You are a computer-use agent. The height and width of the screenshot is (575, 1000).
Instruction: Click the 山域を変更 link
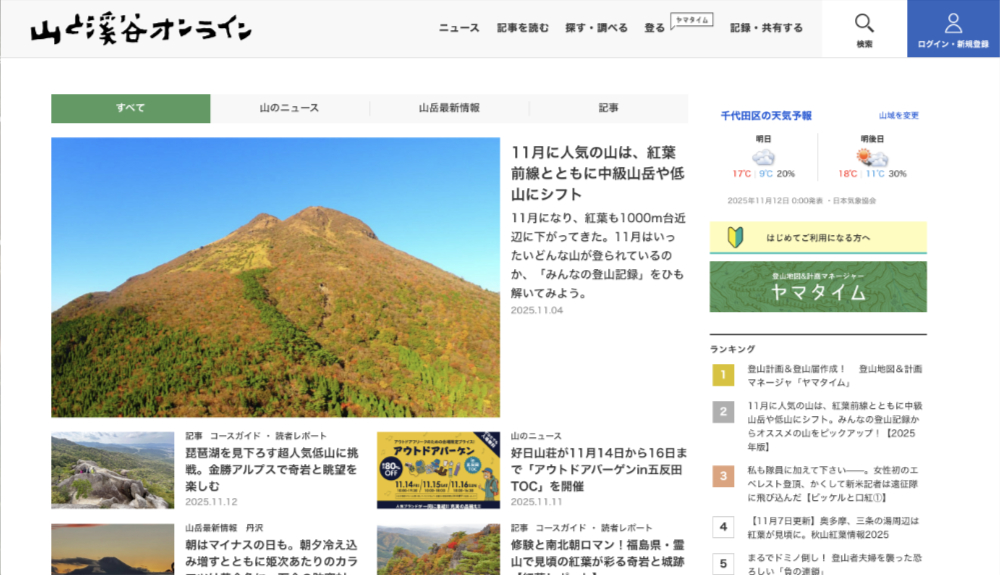(x=898, y=116)
